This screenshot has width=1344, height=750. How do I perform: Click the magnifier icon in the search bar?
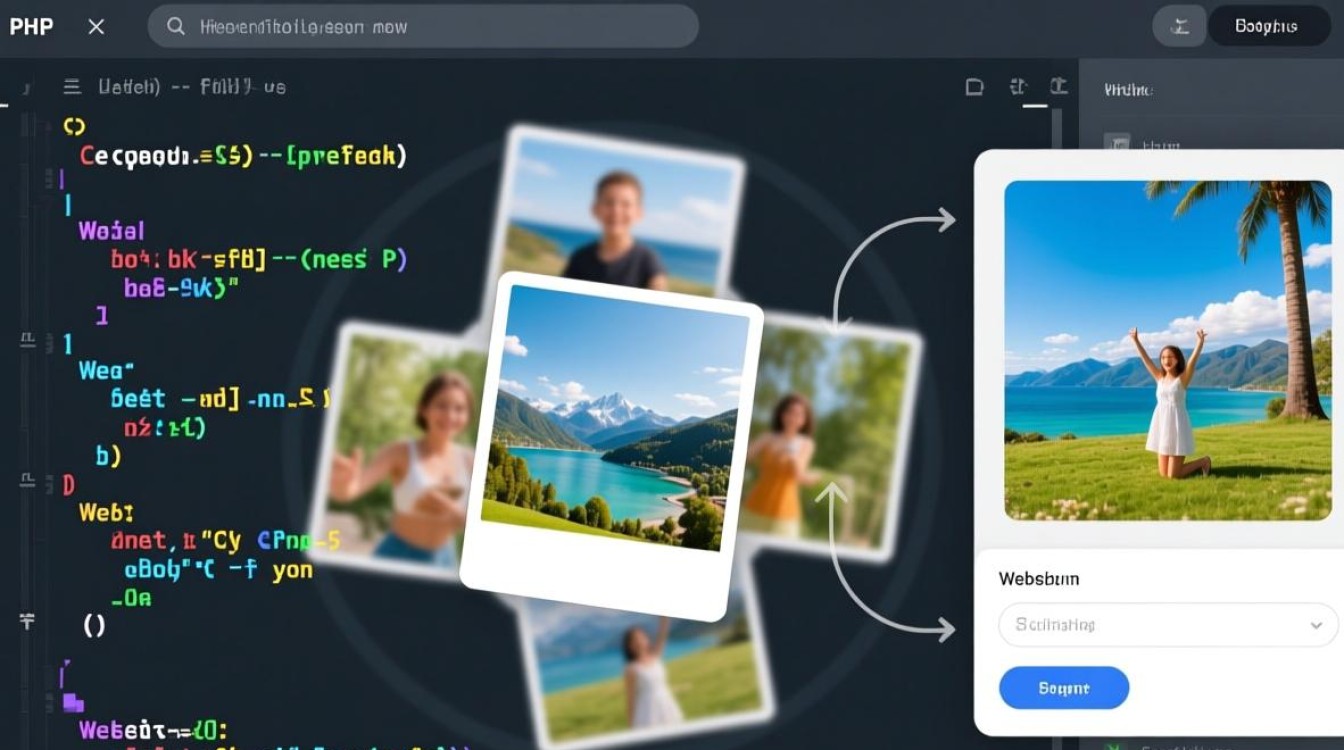(176, 27)
